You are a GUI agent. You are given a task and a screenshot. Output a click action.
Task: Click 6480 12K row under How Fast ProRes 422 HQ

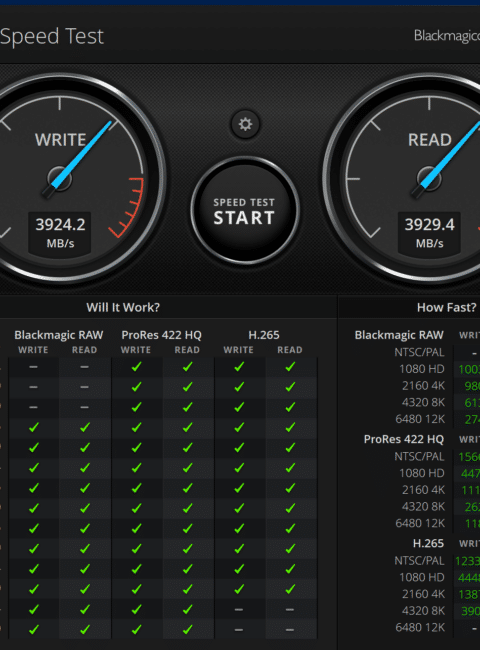point(420,523)
